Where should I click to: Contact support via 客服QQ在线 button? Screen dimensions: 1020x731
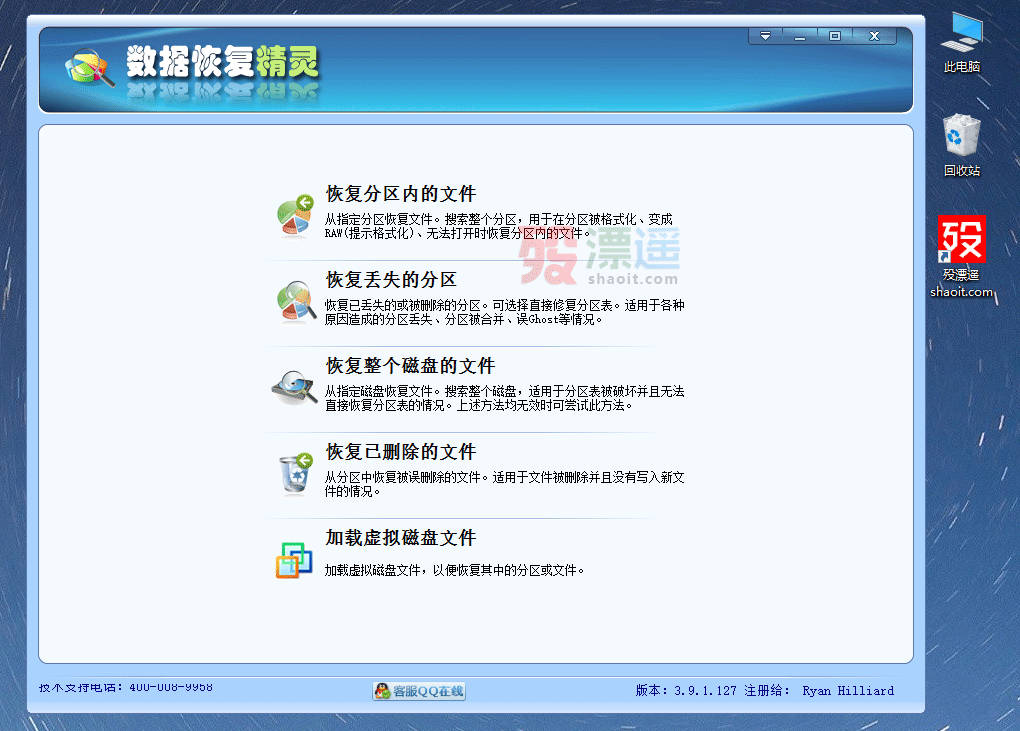point(420,691)
